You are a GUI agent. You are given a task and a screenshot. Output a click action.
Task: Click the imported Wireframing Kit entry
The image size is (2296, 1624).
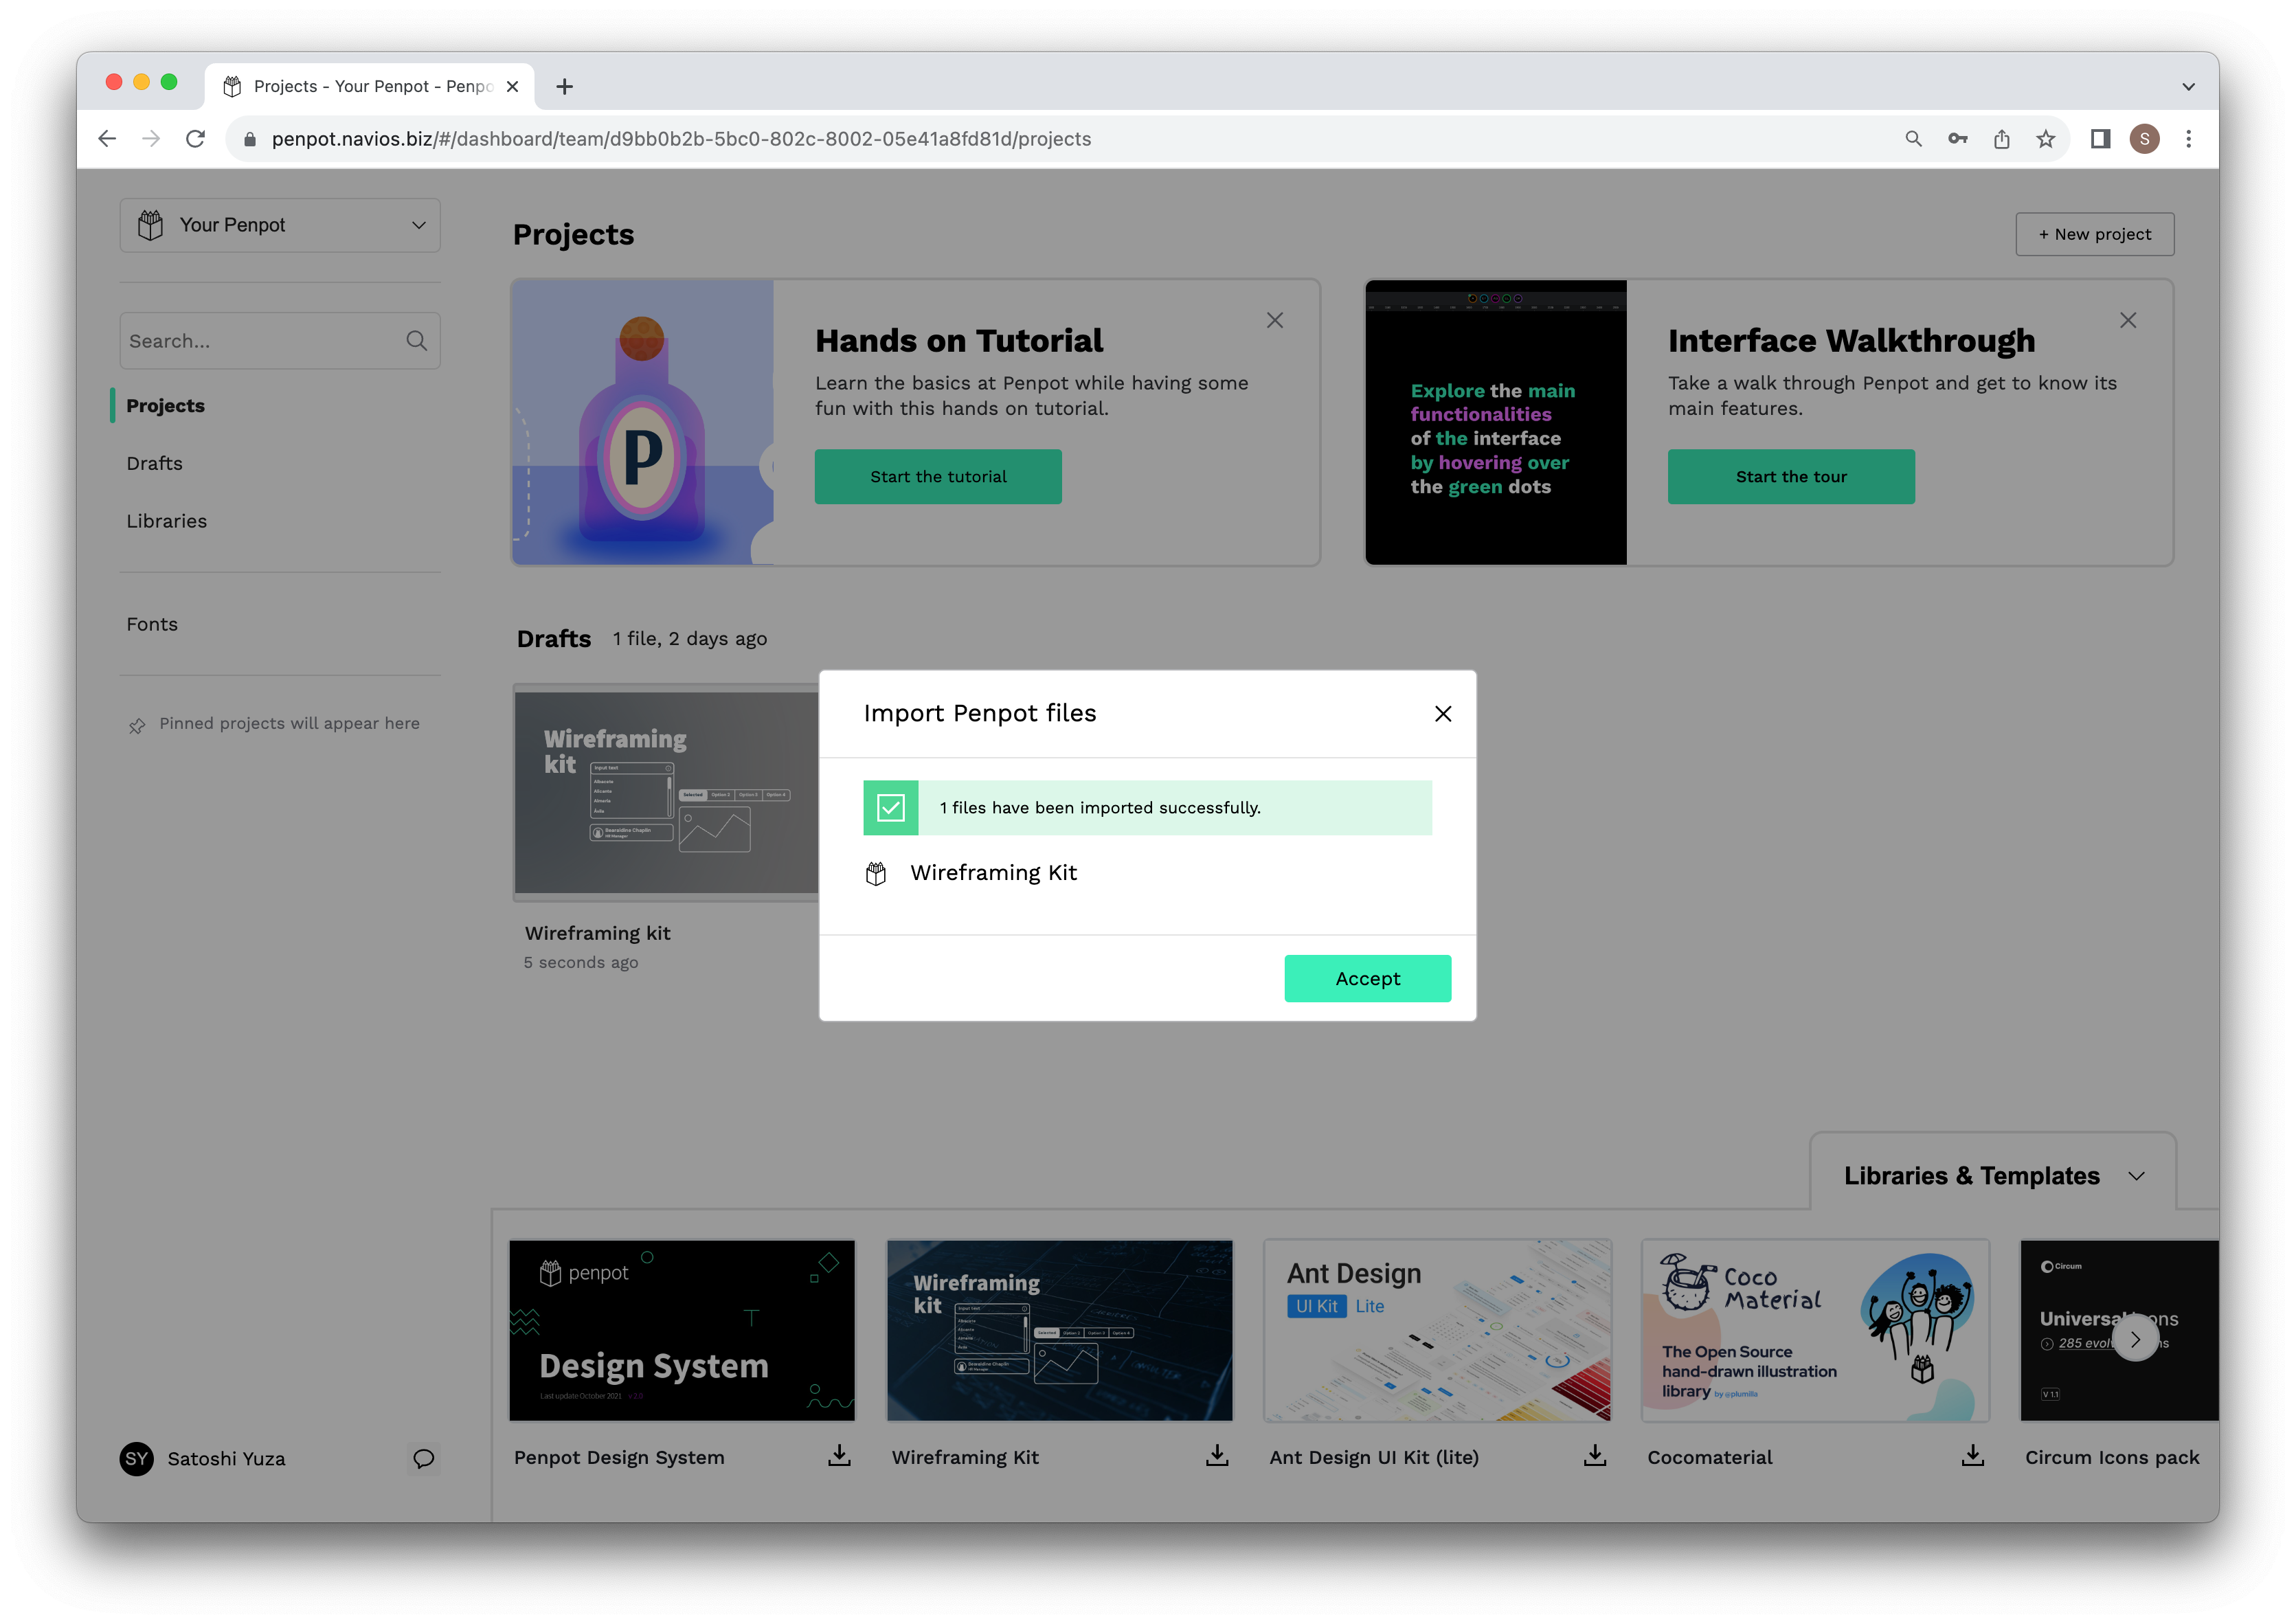tap(993, 873)
